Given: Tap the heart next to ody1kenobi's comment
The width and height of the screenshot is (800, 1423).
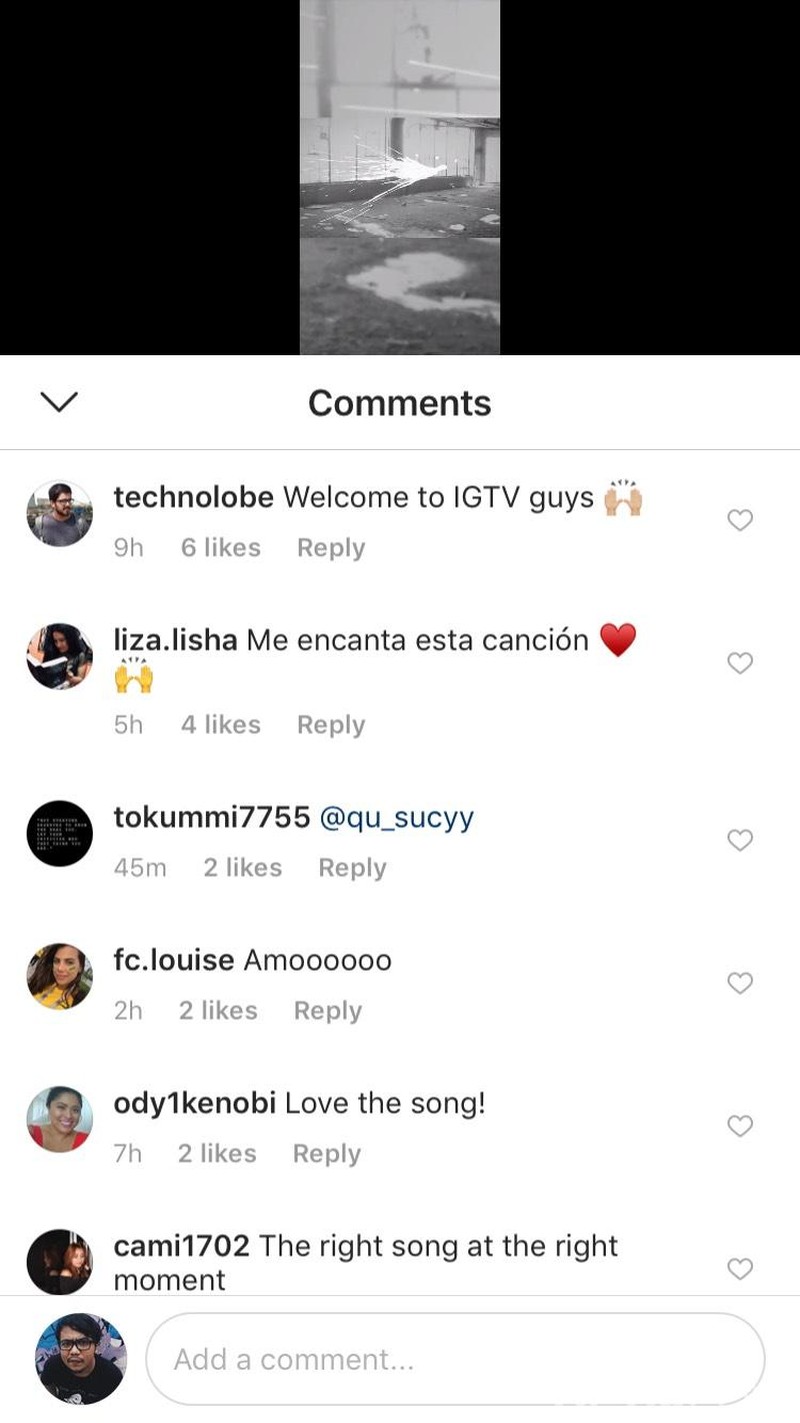Looking at the screenshot, I should 740,1127.
